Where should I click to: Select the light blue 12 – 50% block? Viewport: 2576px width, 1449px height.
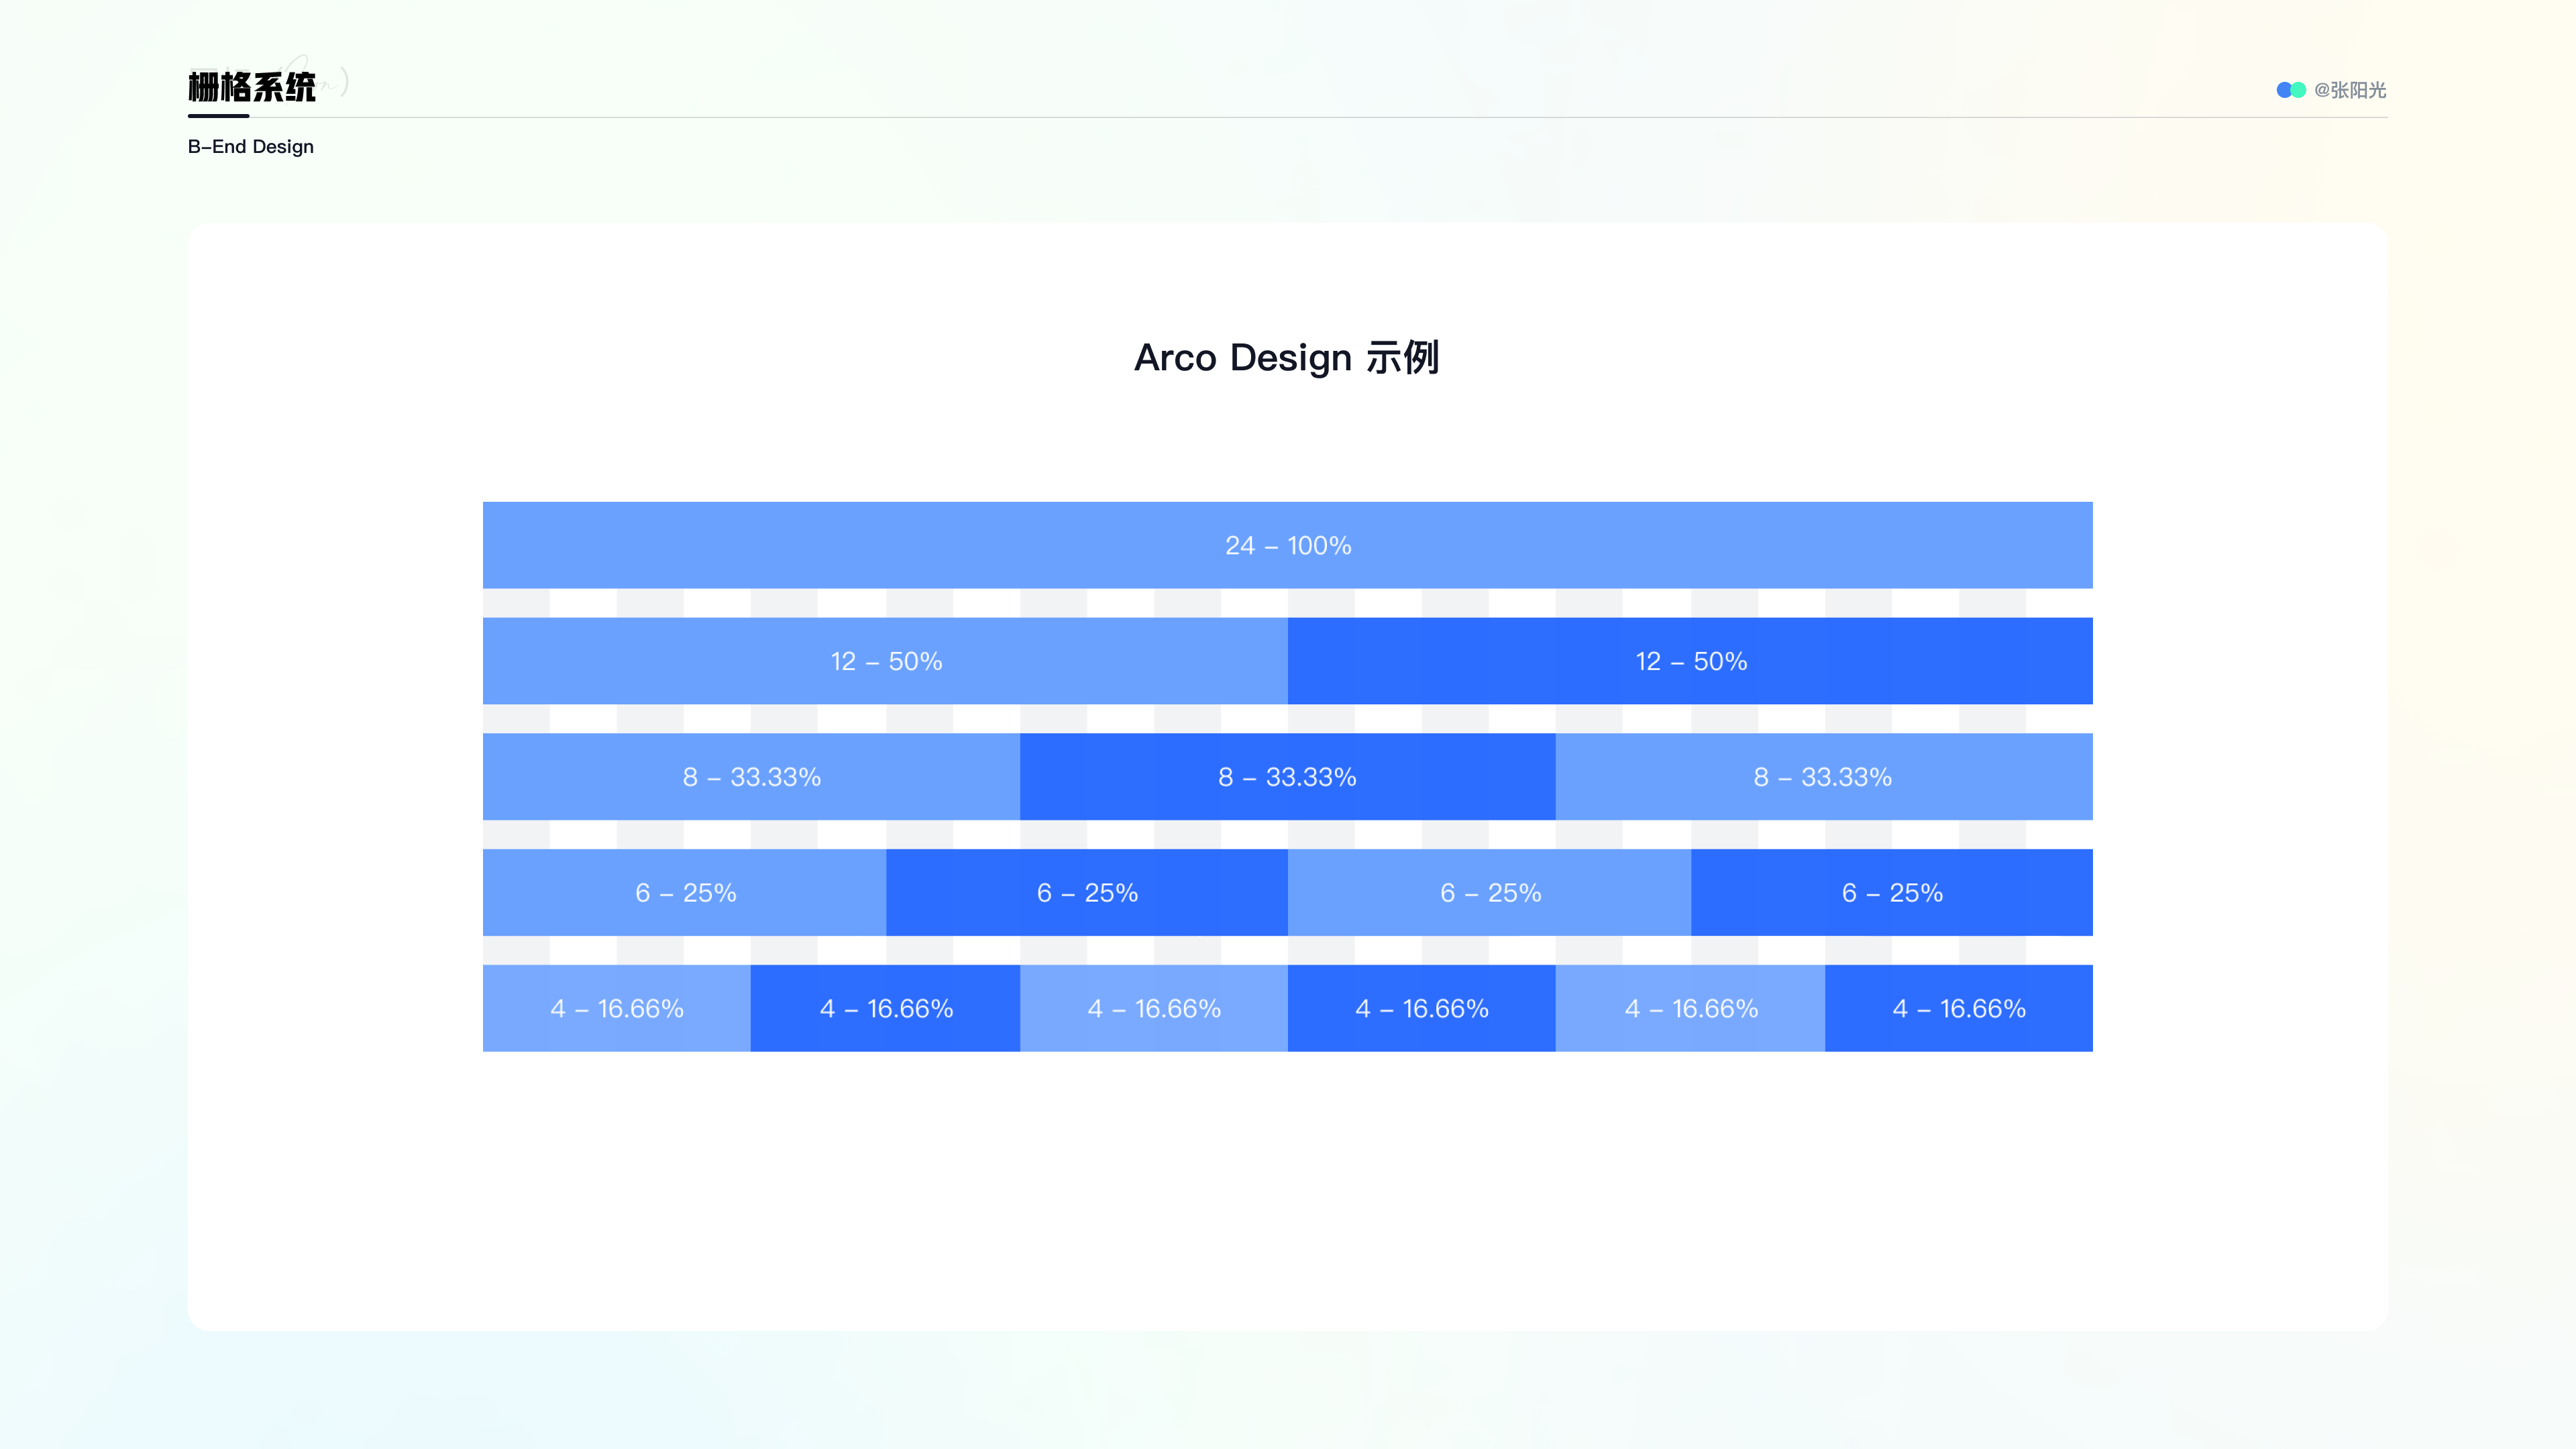(885, 661)
